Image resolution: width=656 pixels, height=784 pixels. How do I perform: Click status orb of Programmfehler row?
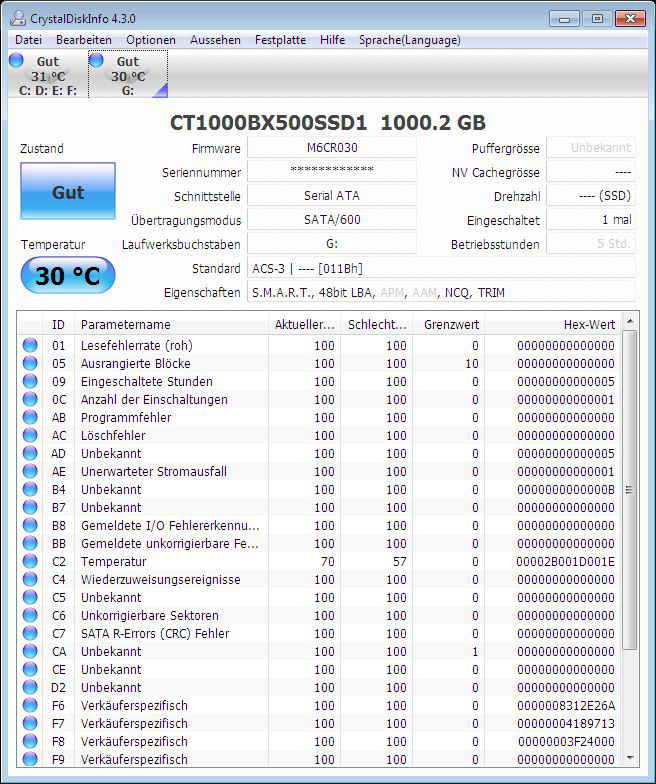click(30, 417)
